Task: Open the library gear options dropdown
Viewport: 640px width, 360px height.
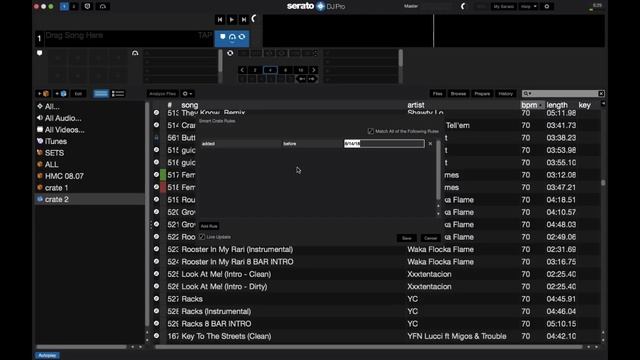Action: pyautogui.click(x=187, y=93)
